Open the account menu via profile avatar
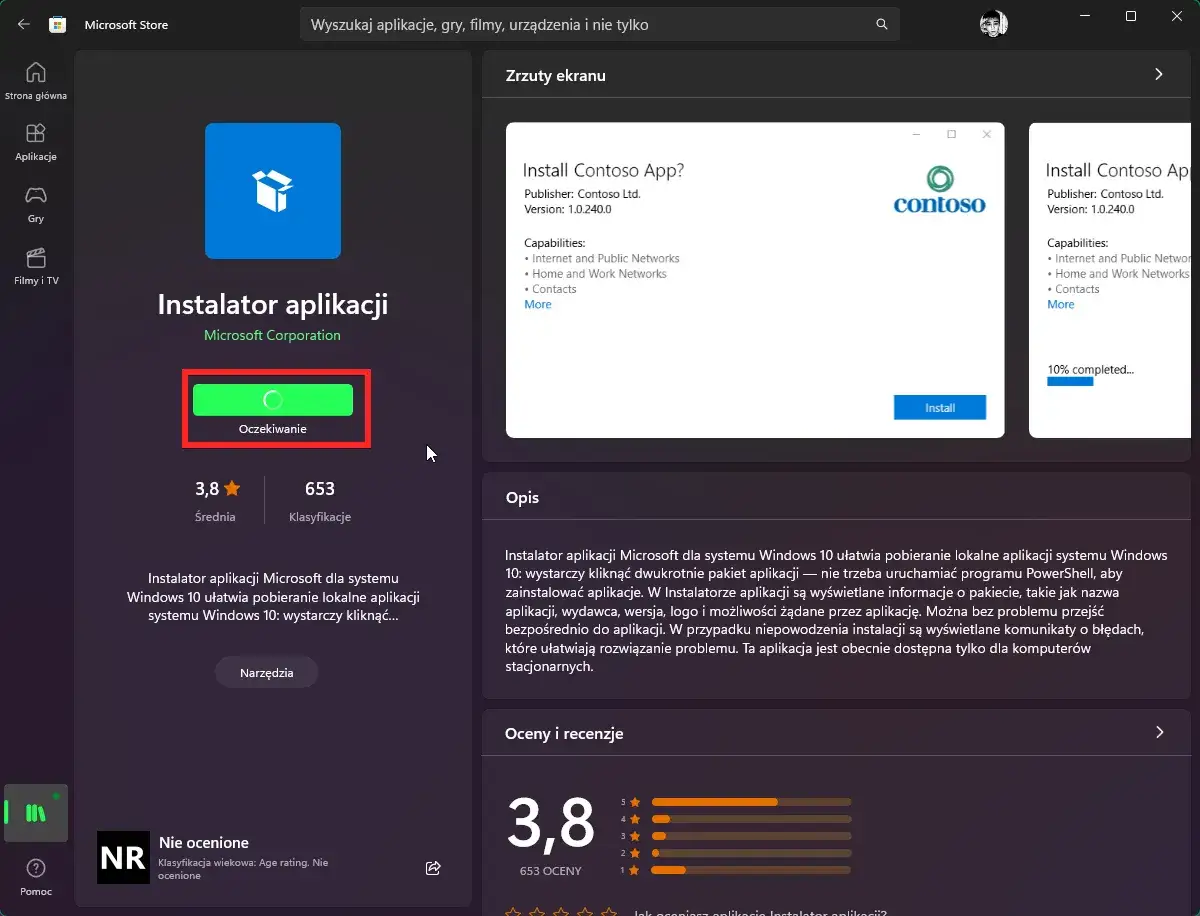The width and height of the screenshot is (1200, 916). pyautogui.click(x=992, y=22)
